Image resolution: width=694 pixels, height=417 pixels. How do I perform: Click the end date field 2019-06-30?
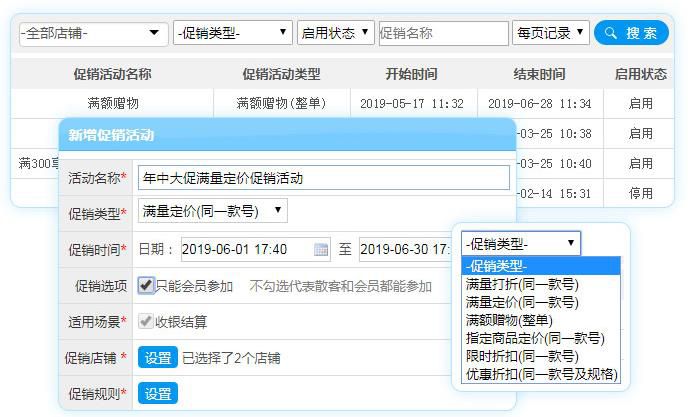point(405,250)
